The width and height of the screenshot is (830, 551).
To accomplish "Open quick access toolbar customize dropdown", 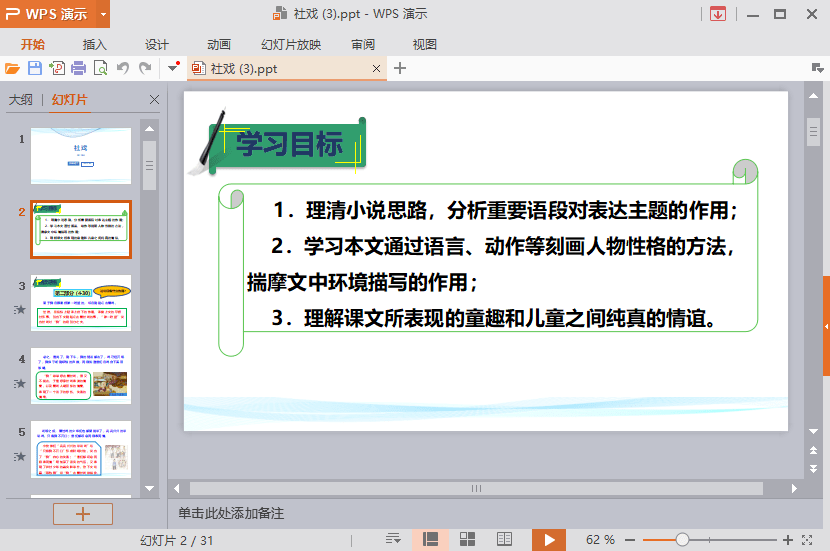I will click(x=173, y=67).
